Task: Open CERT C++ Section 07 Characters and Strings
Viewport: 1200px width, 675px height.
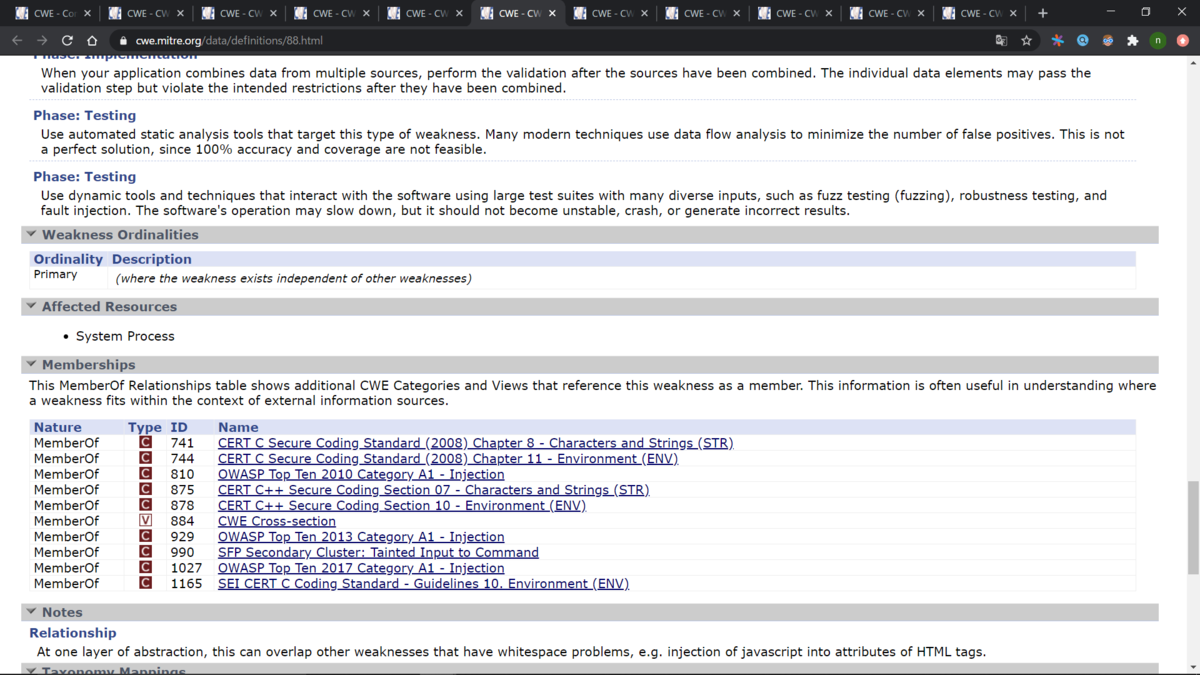Action: pos(433,490)
